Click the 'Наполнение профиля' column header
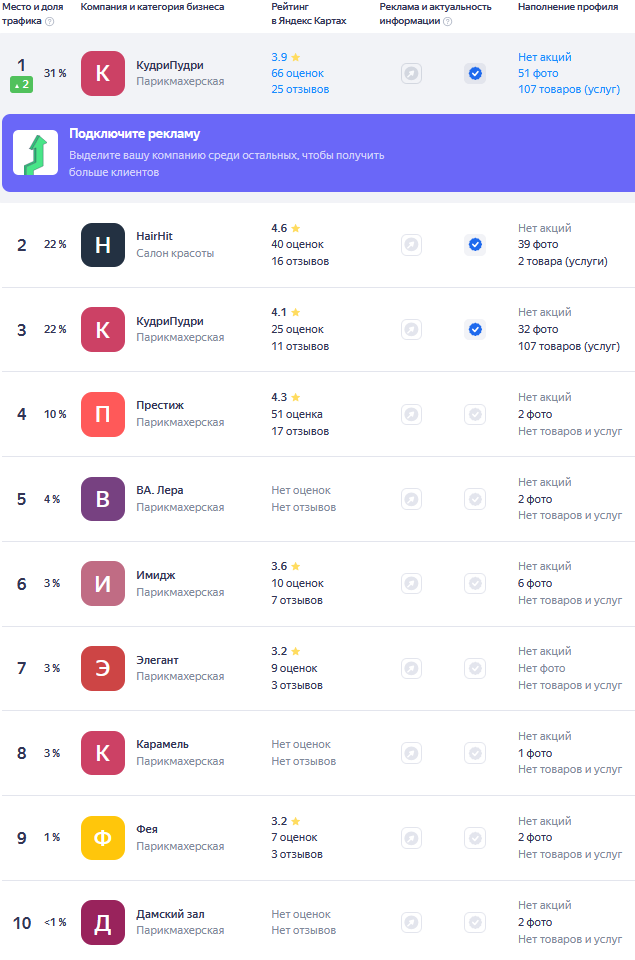This screenshot has height=960, width=635. [568, 7]
